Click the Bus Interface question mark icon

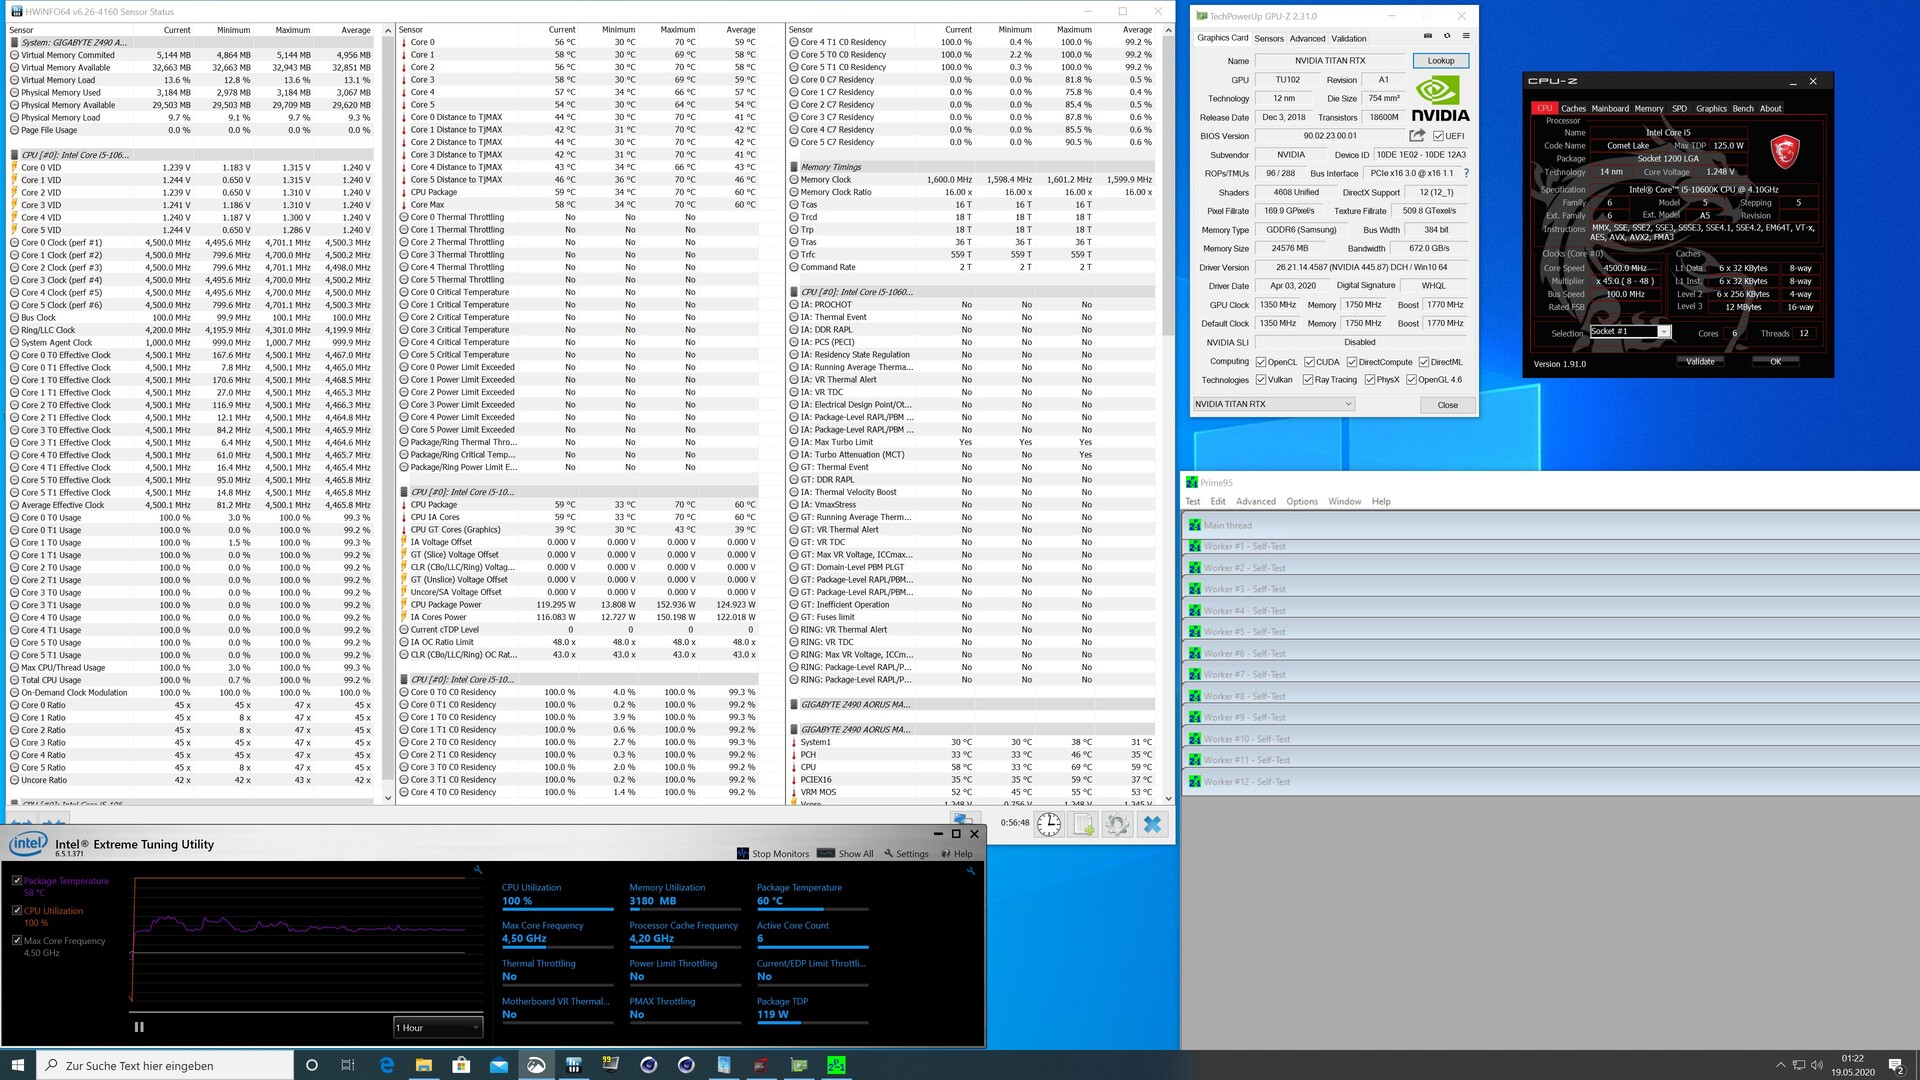pyautogui.click(x=1466, y=173)
